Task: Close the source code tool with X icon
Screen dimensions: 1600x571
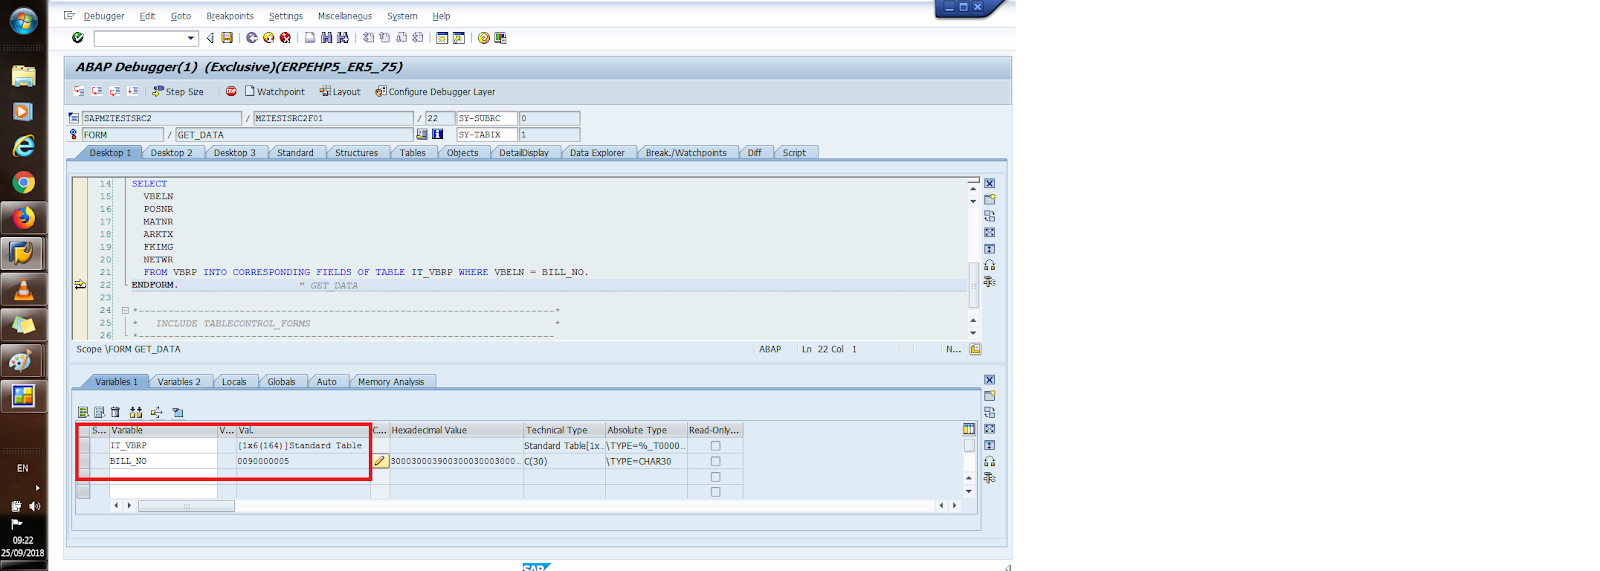Action: click(x=989, y=184)
